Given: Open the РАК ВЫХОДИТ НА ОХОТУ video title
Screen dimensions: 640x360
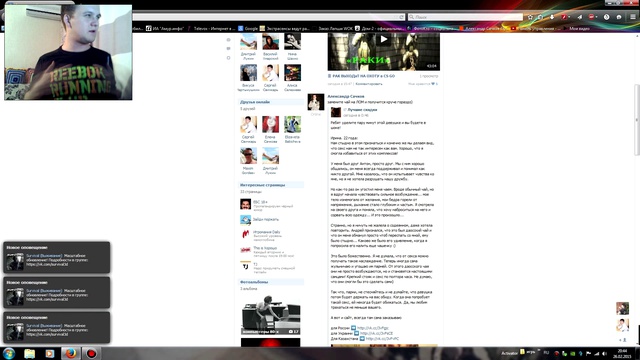Looking at the screenshot, I should click(x=363, y=76).
